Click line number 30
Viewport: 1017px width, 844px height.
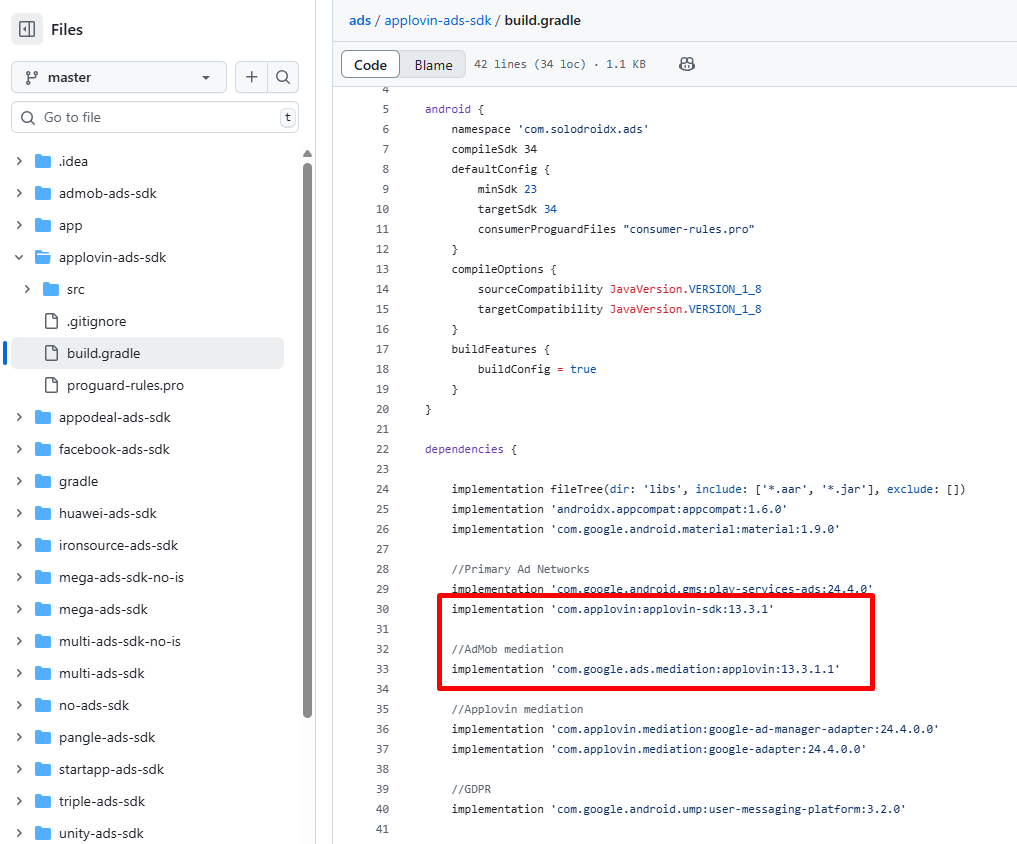(383, 609)
